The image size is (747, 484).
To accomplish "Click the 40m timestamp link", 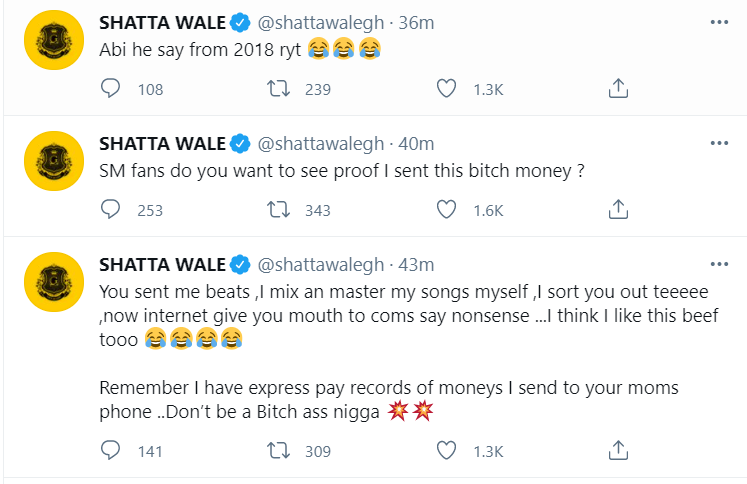I will click(x=415, y=144).
